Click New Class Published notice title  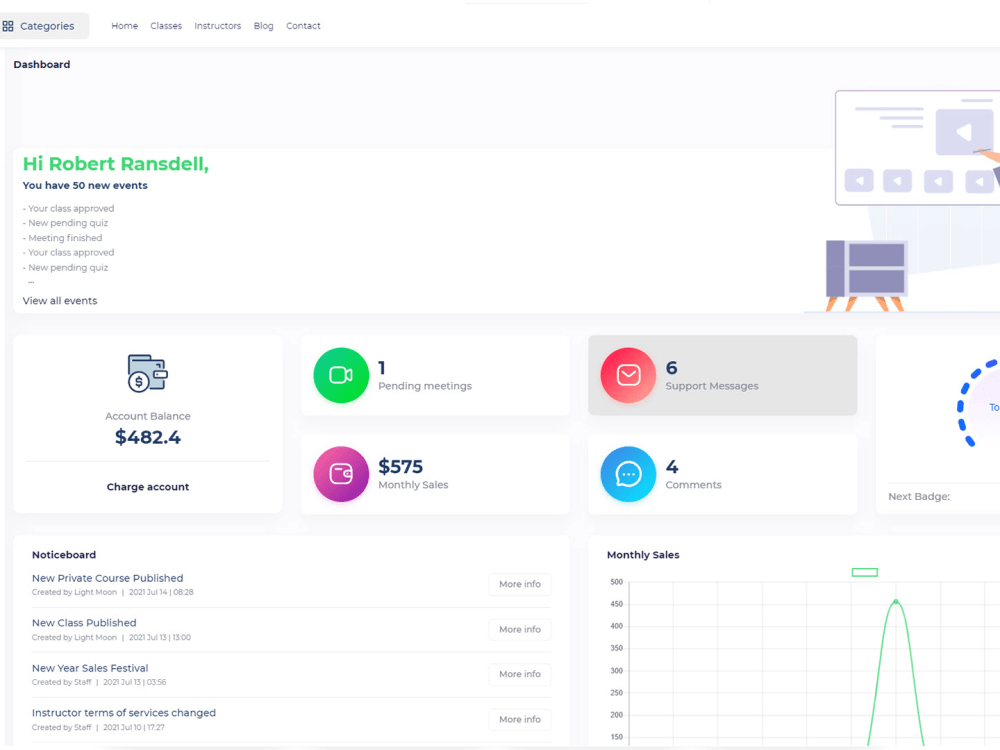pos(84,623)
